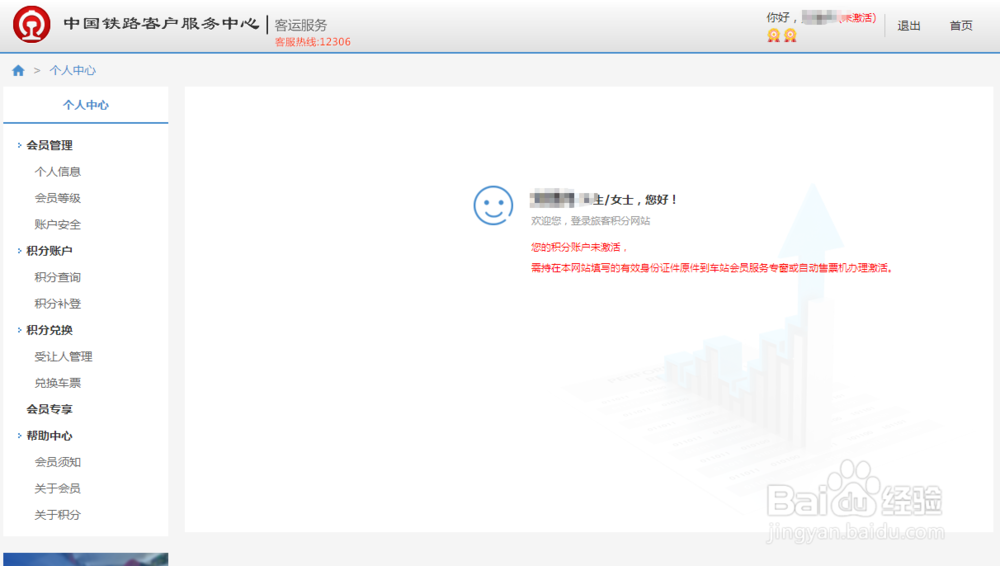The width and height of the screenshot is (1000, 566).
Task: Click the 中国铁路客户服务中心 title text
Action: pos(161,24)
